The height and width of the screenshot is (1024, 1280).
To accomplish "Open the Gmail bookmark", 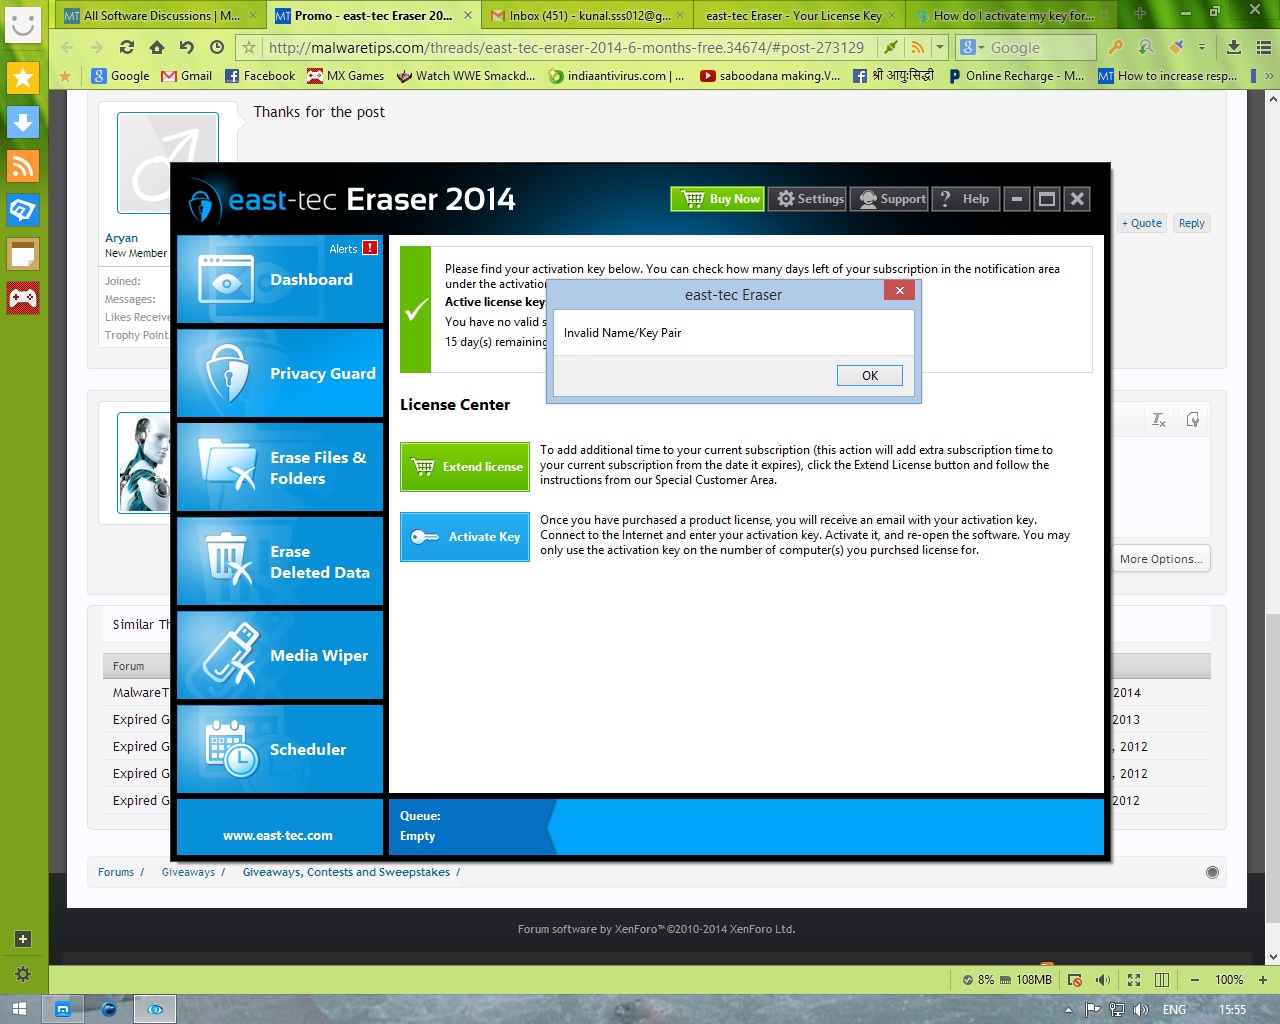I will coord(187,76).
